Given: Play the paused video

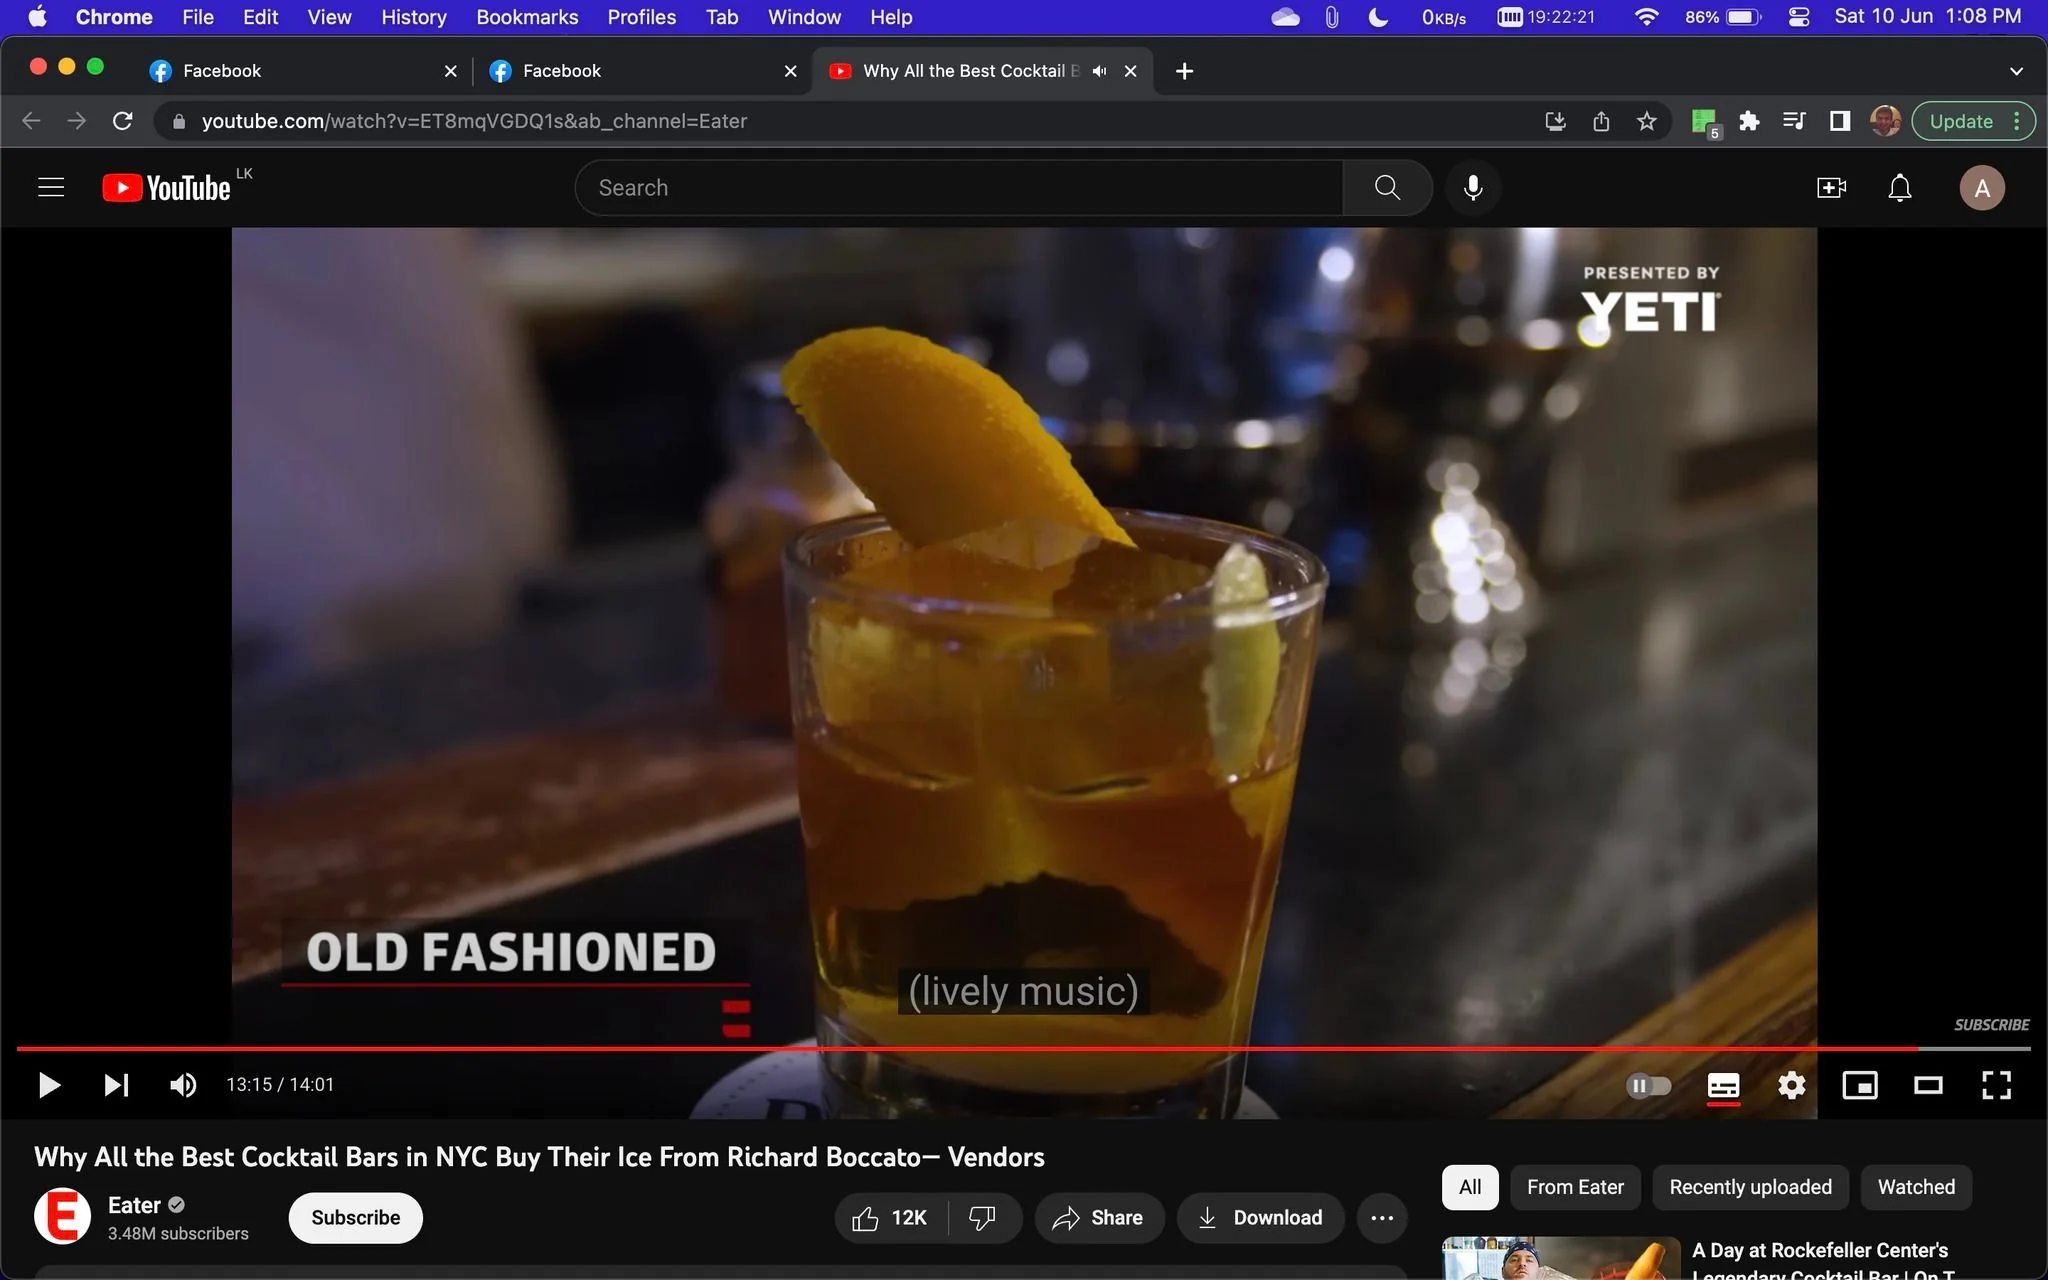Looking at the screenshot, I should click(x=49, y=1085).
